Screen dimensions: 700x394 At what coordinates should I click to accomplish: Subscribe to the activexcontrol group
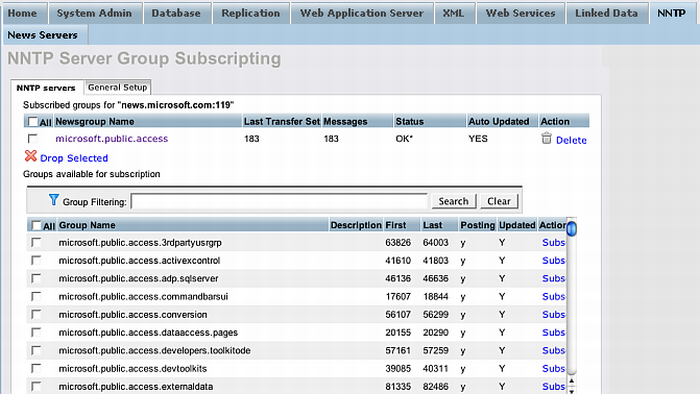pos(553,260)
